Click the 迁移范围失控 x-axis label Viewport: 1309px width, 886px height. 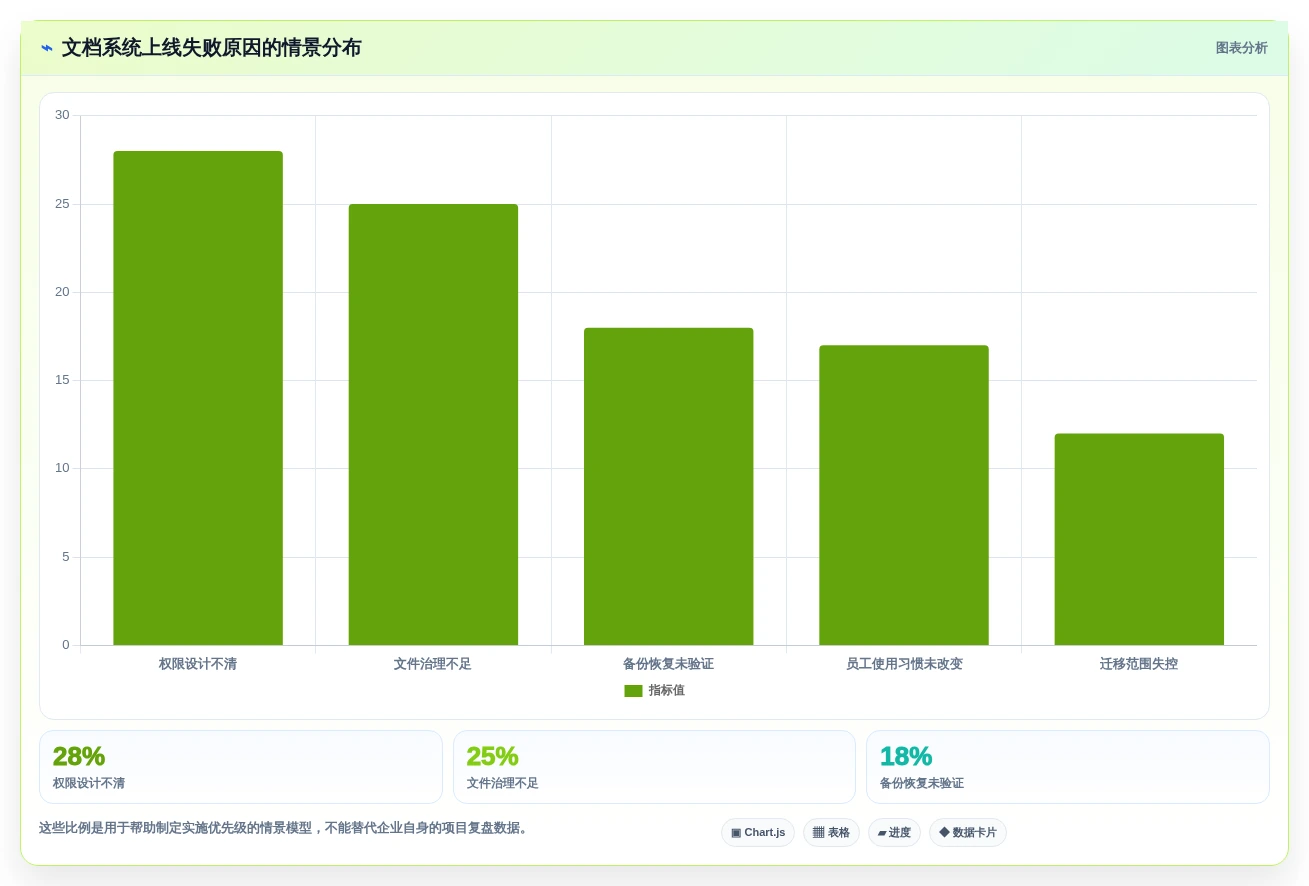pos(1139,664)
